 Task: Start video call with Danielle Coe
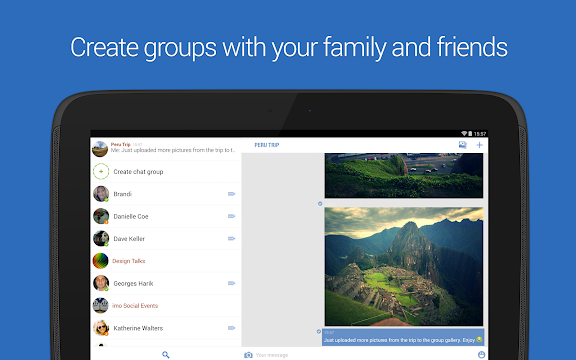(x=231, y=216)
